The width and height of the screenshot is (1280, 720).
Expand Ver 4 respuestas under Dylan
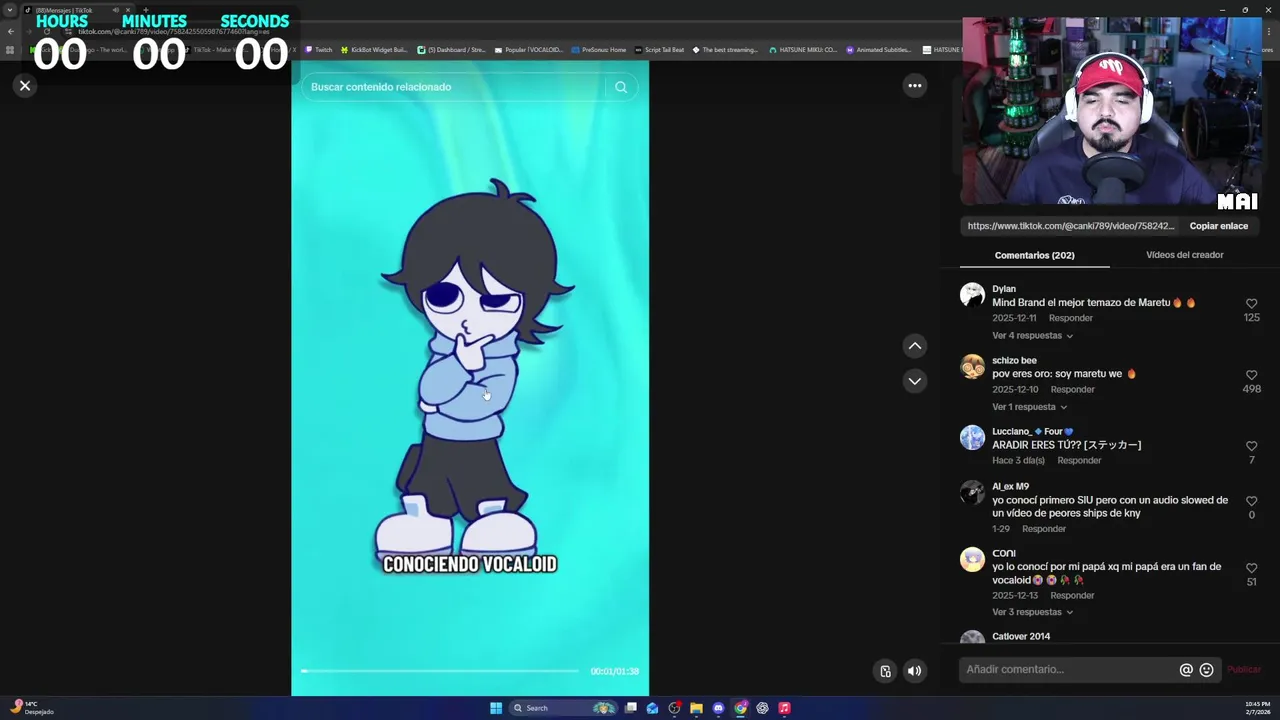tap(1032, 336)
